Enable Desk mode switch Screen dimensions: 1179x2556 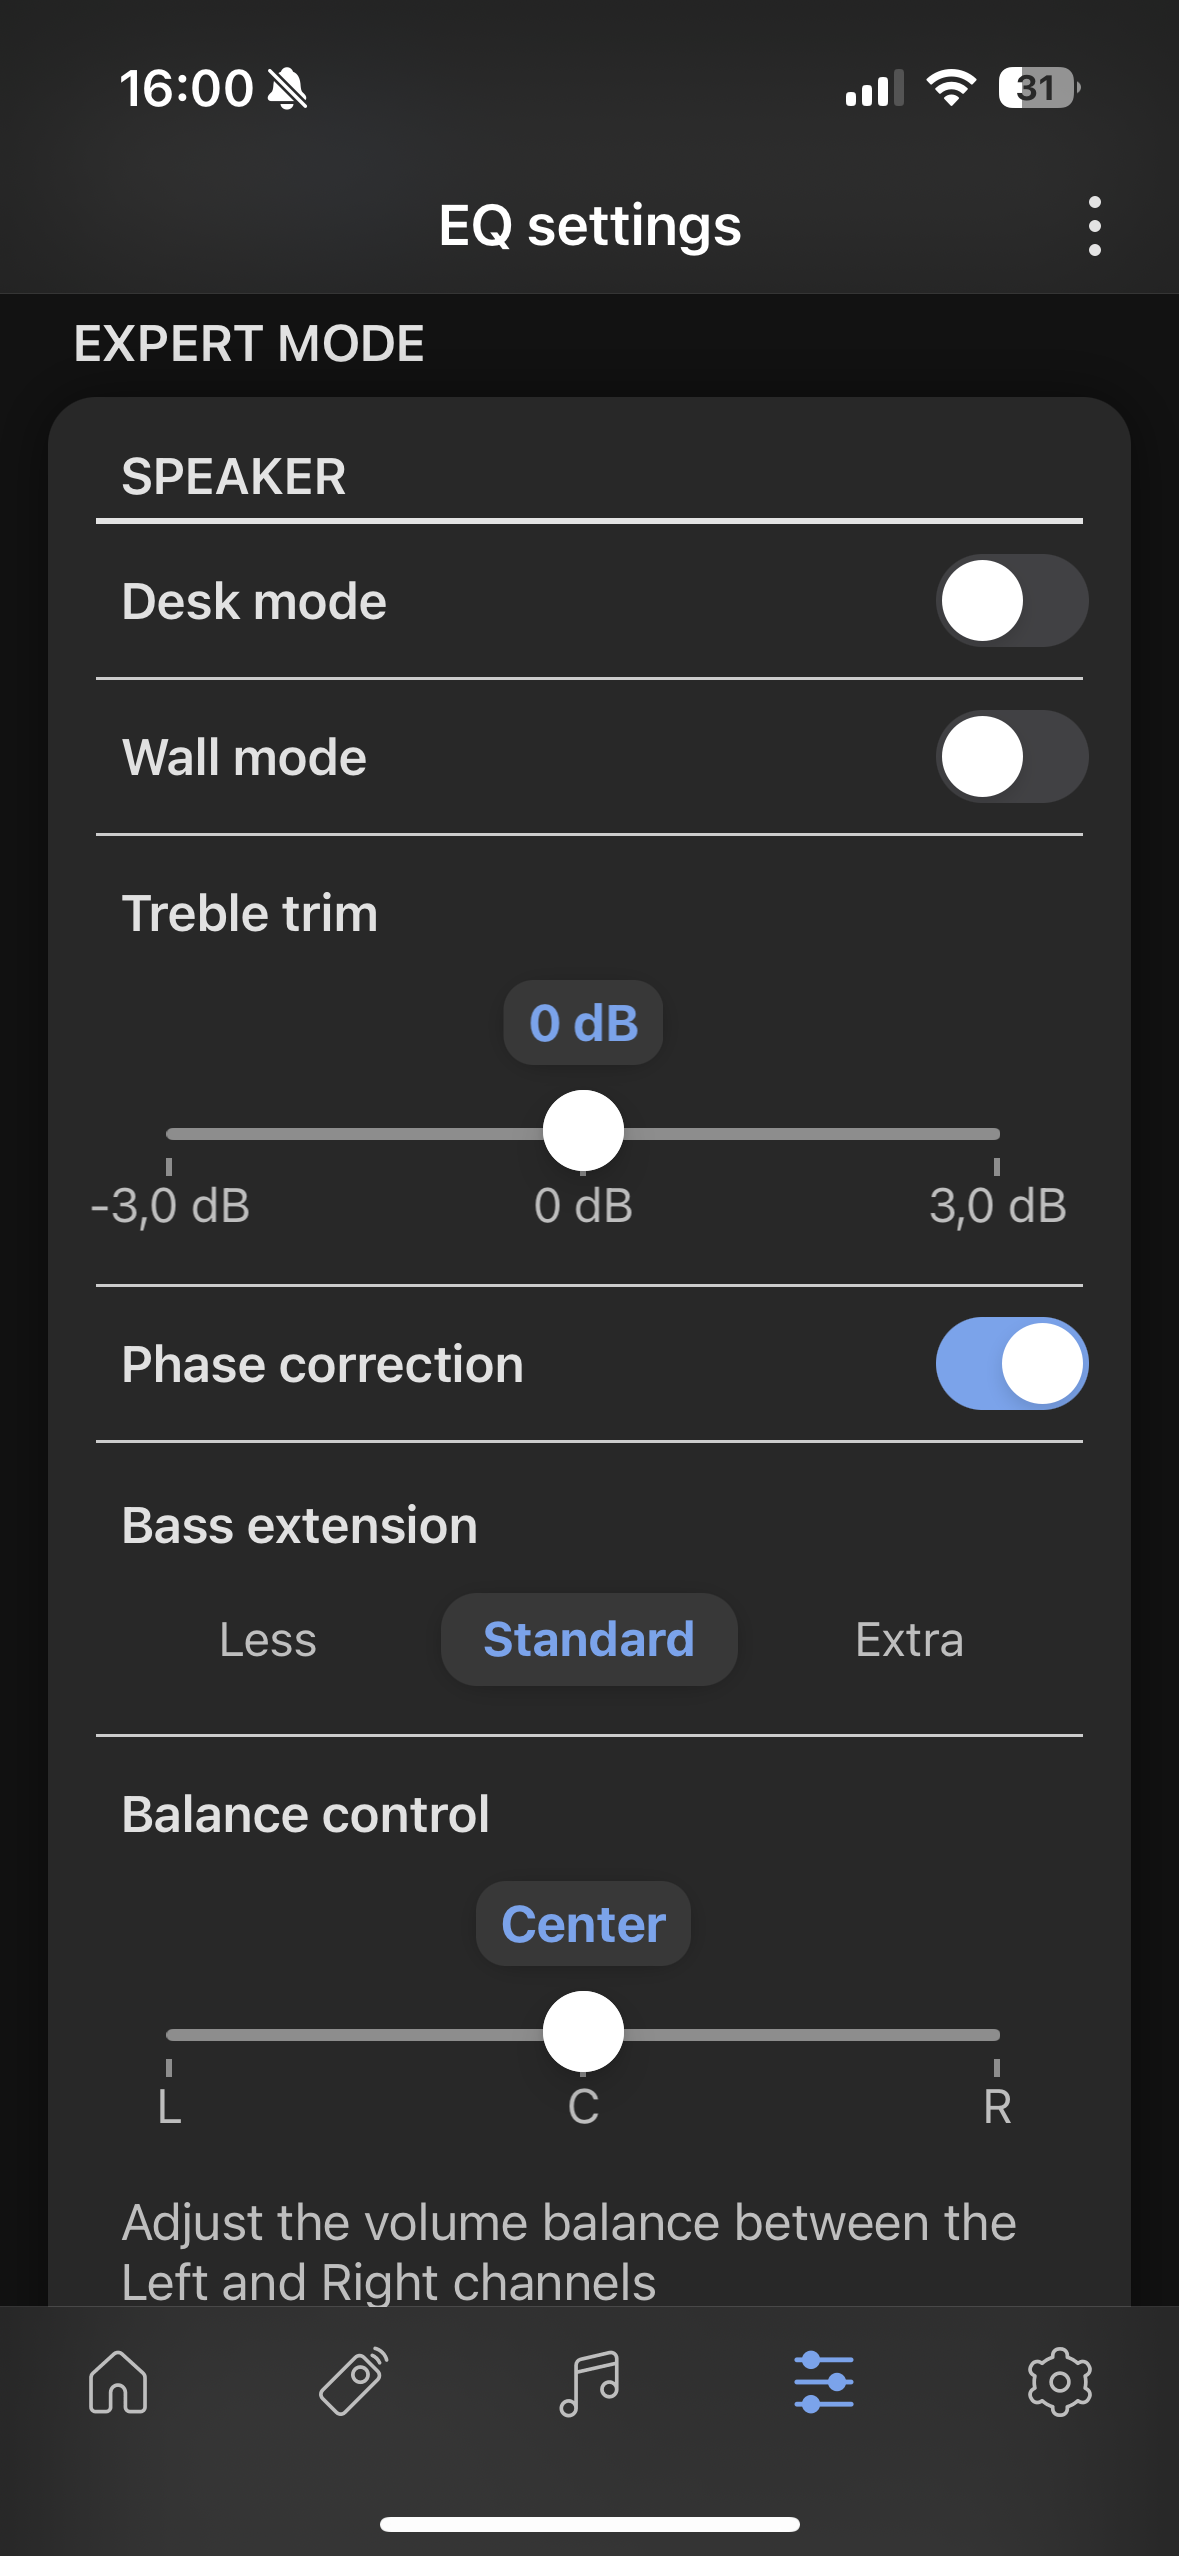pos(1011,601)
